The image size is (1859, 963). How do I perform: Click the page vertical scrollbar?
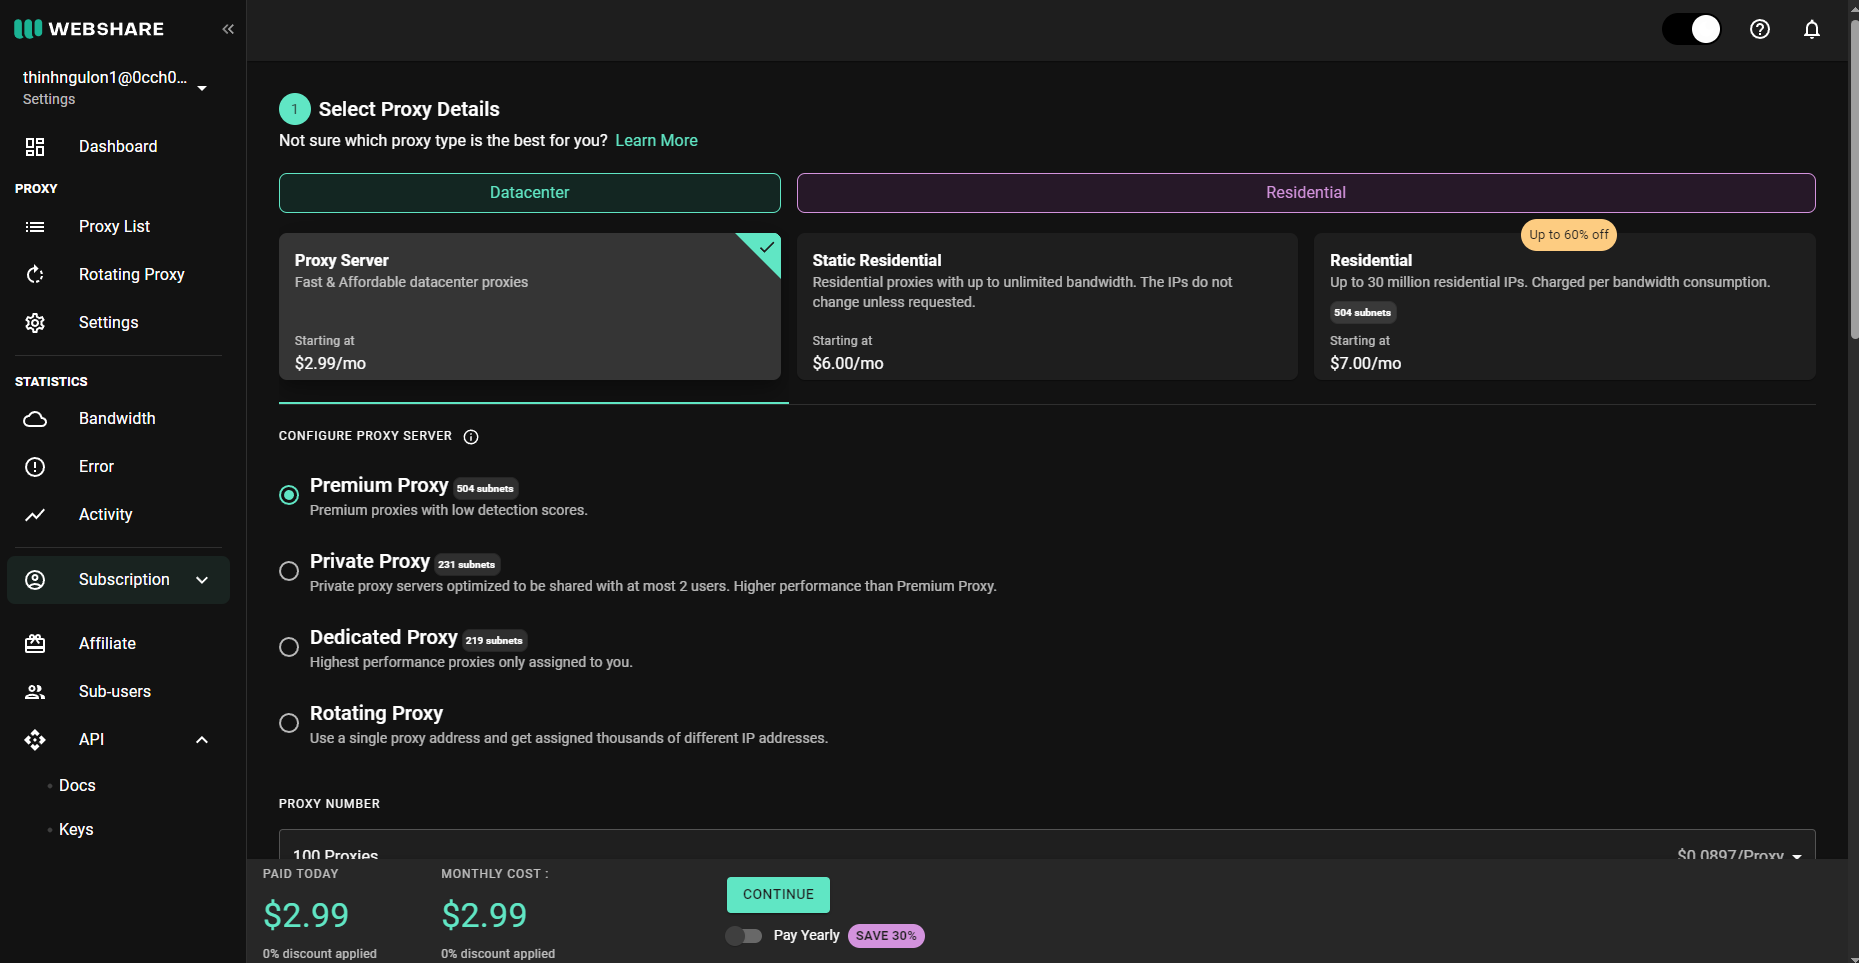pyautogui.click(x=1854, y=180)
